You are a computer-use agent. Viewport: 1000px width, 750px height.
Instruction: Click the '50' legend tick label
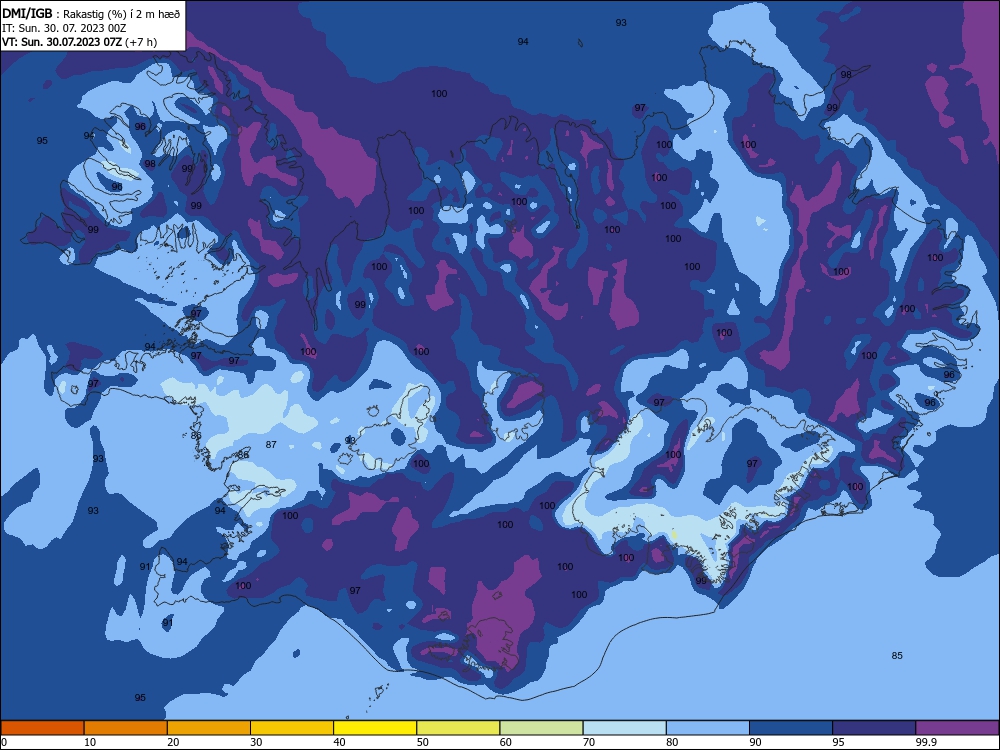[x=423, y=742]
